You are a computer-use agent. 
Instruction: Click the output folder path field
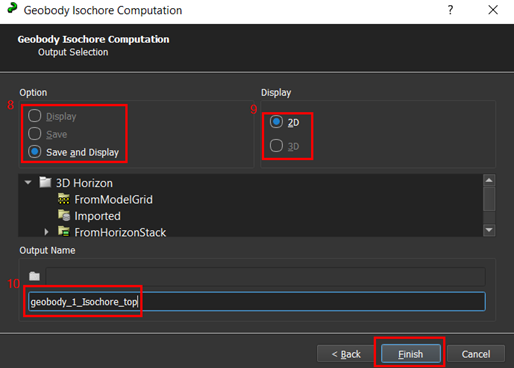[x=266, y=276]
